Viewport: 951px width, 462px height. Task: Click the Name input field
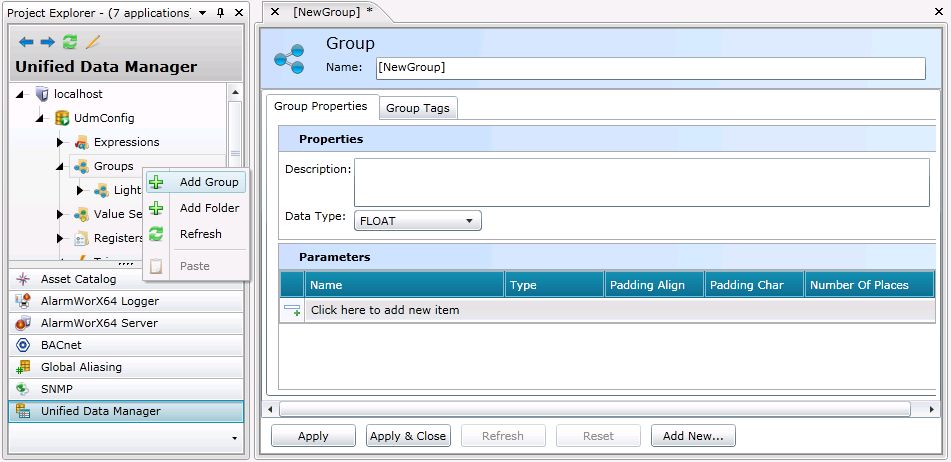point(650,67)
